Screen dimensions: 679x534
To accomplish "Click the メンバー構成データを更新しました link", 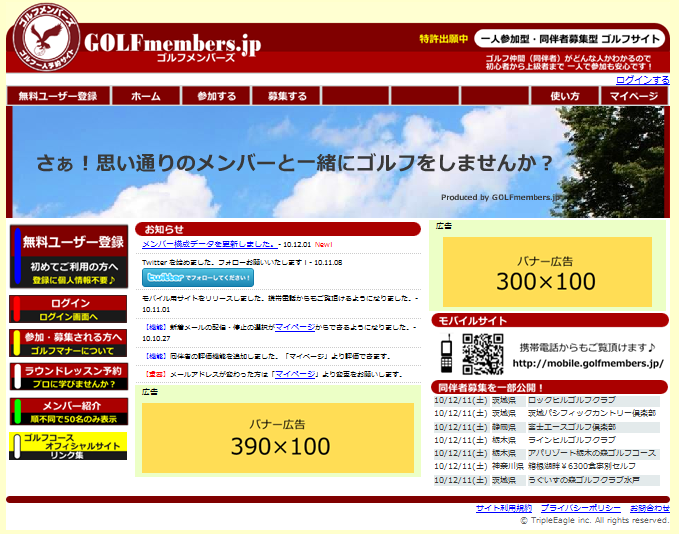I will [210, 244].
